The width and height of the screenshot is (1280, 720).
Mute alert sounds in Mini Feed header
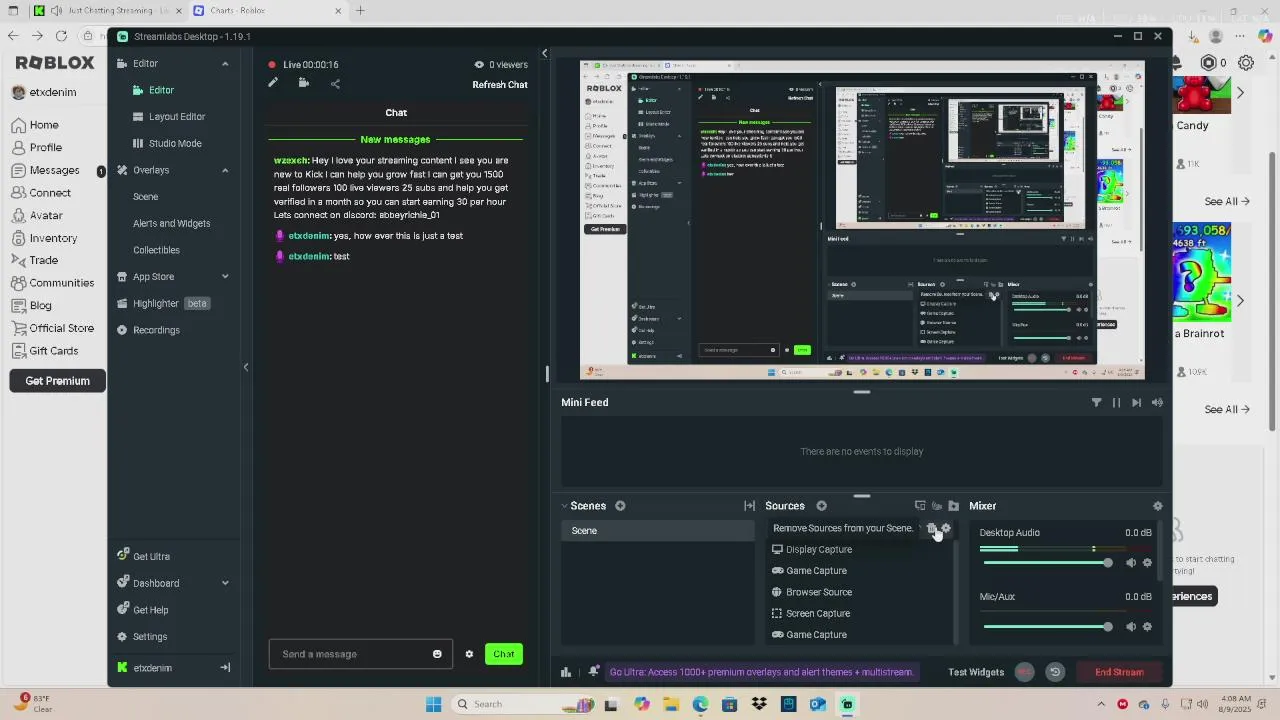coord(1157,403)
